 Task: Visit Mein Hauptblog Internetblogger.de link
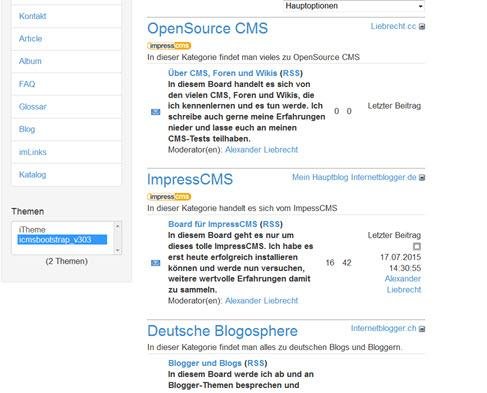coord(354,177)
